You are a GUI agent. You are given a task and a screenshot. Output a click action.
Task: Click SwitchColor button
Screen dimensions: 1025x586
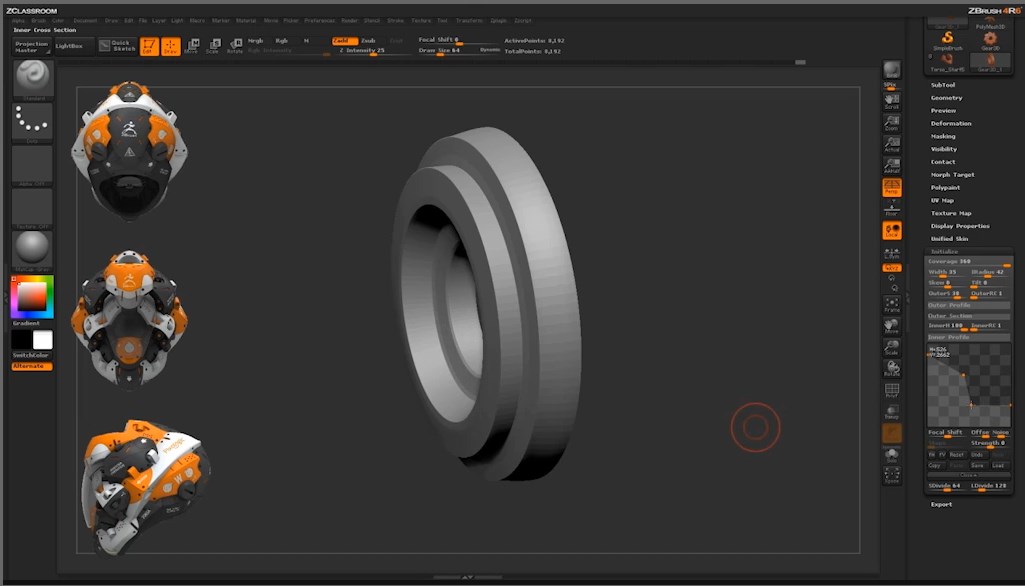pos(32,355)
